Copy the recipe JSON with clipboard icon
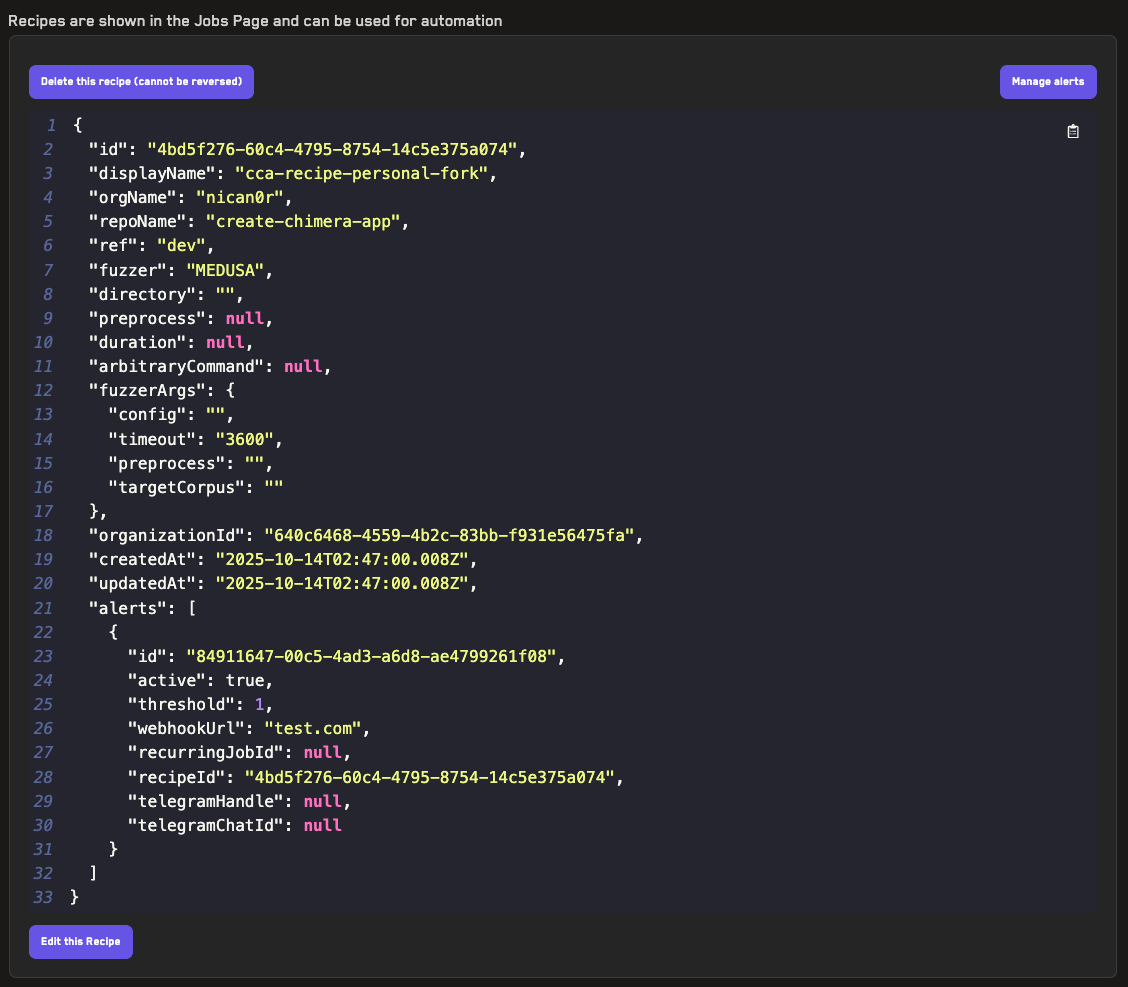The height and width of the screenshot is (987, 1128). (x=1073, y=132)
